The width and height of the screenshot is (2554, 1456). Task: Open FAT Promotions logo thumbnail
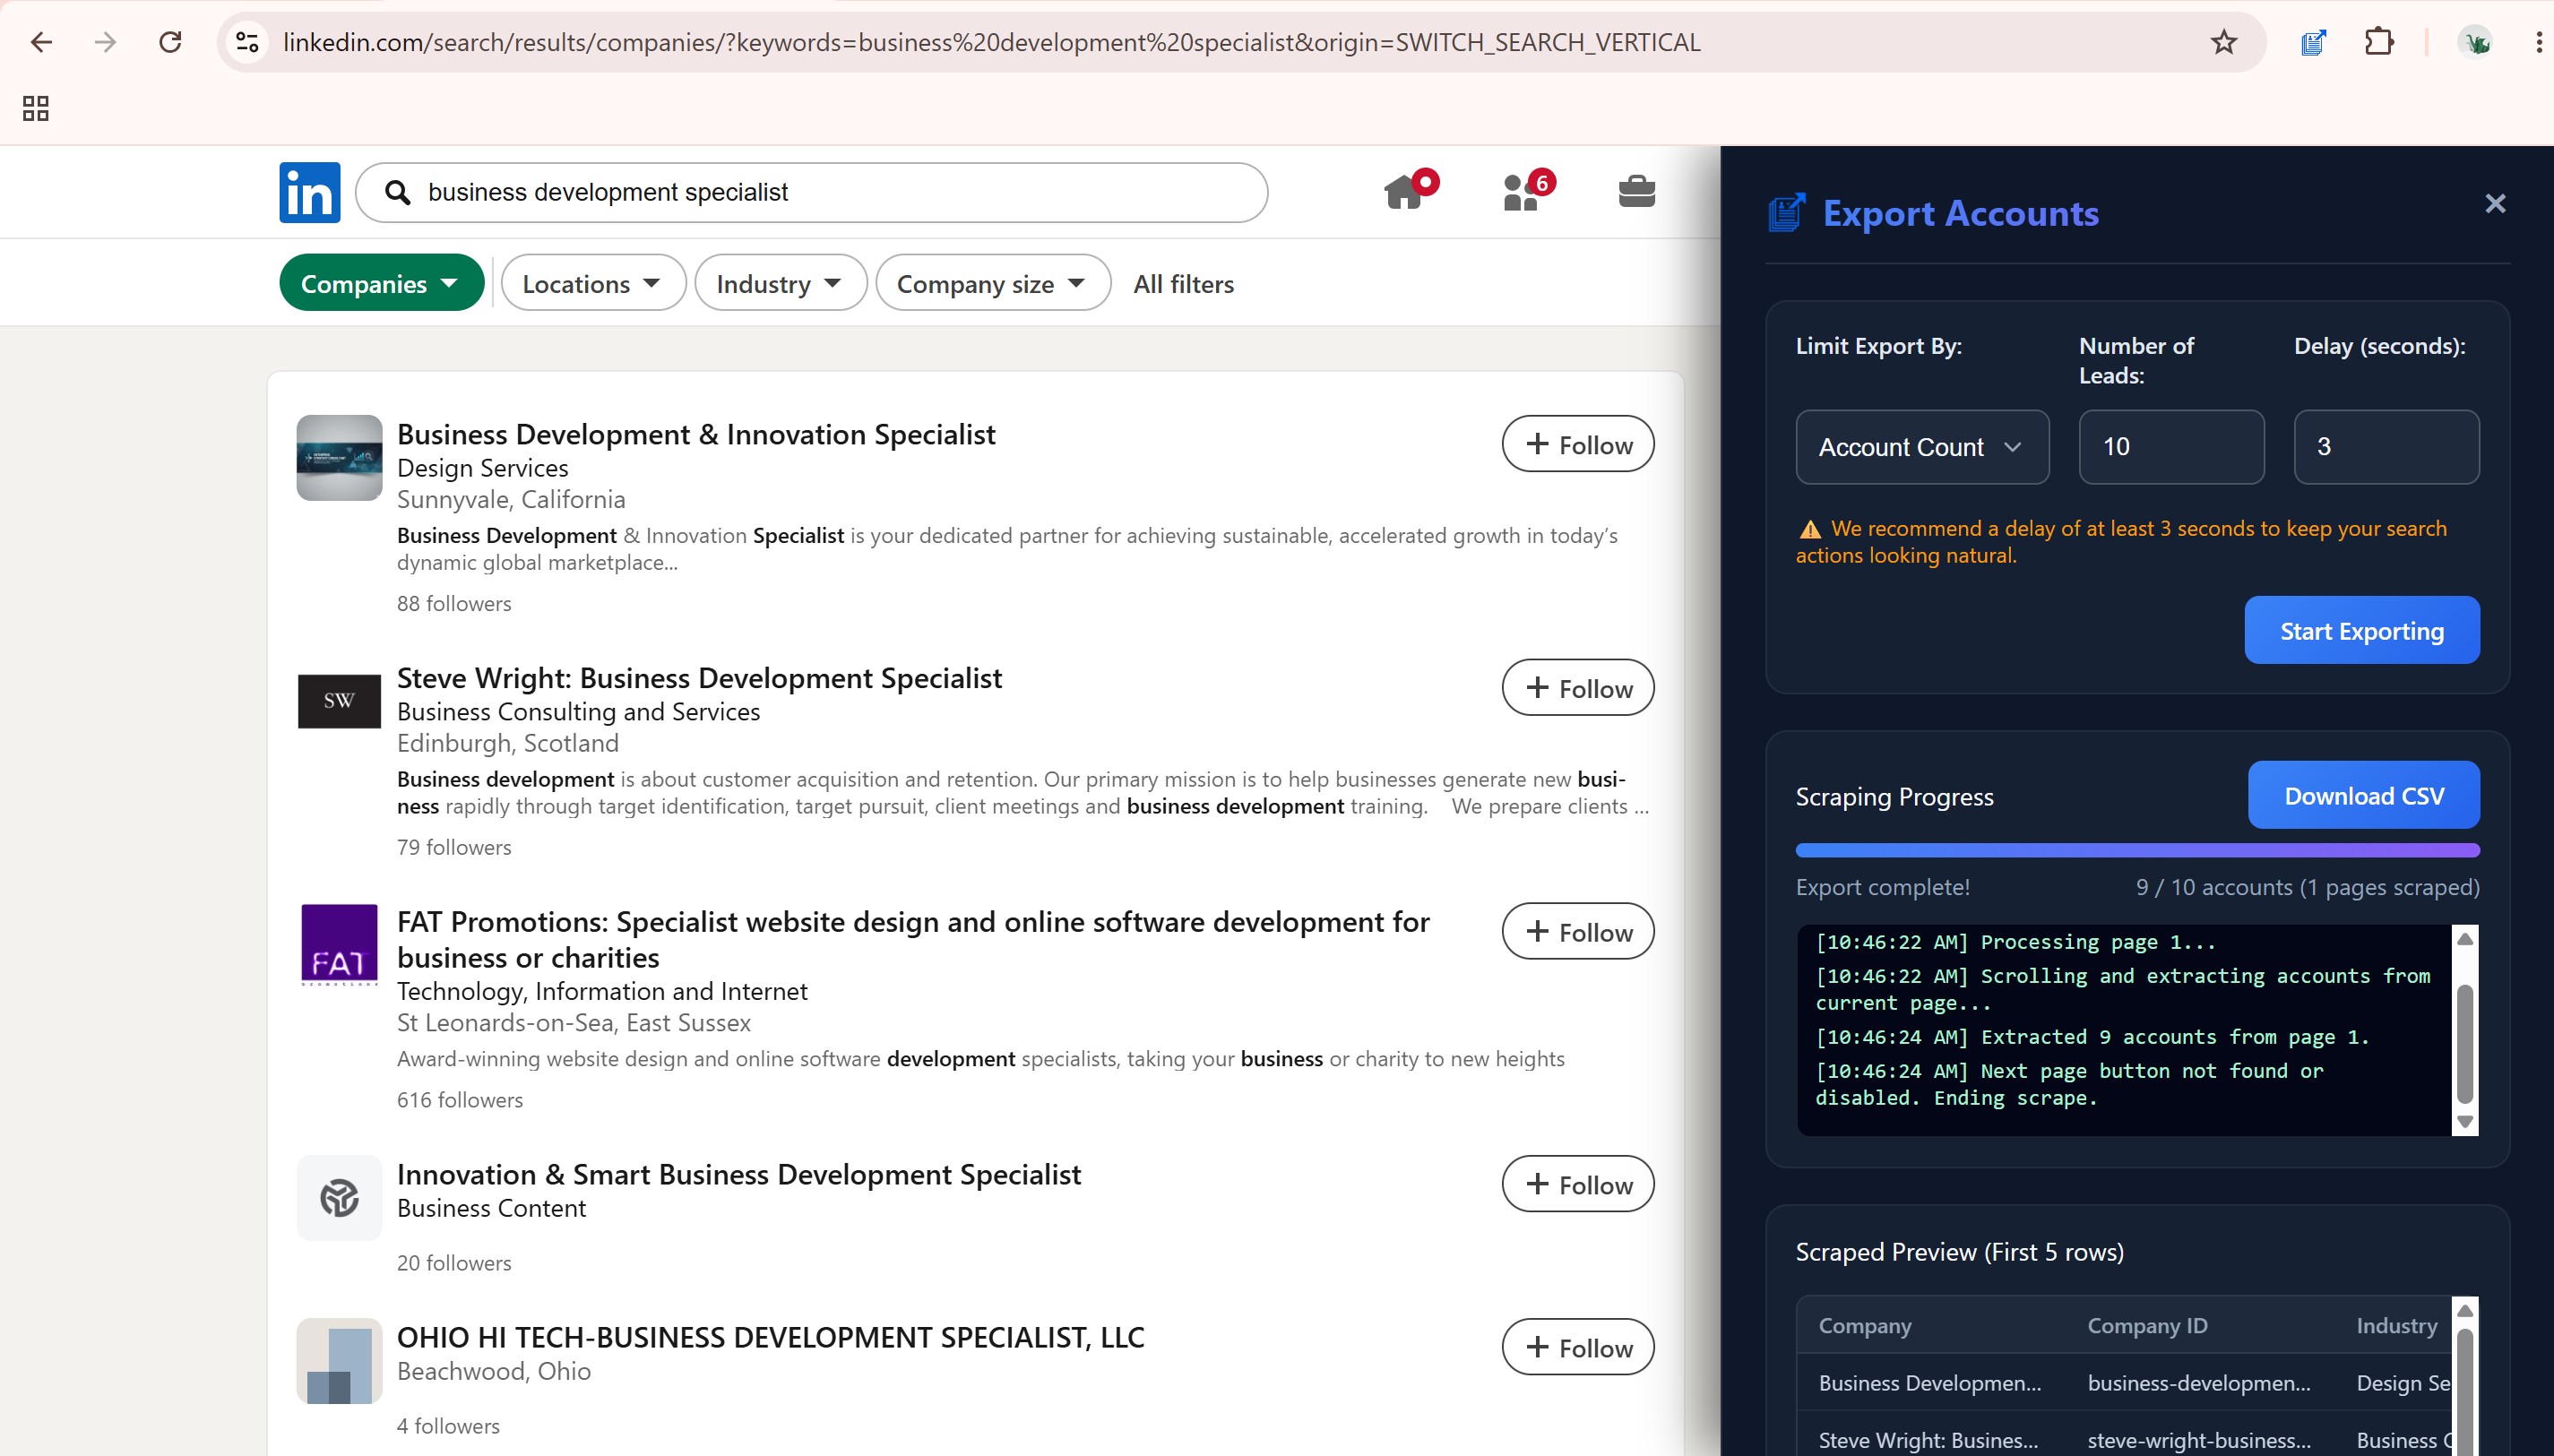(x=339, y=945)
